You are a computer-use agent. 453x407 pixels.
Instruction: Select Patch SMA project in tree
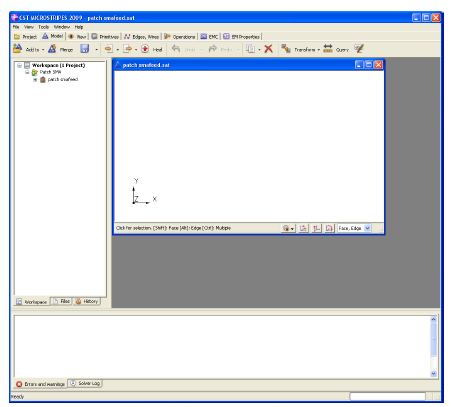click(x=50, y=72)
